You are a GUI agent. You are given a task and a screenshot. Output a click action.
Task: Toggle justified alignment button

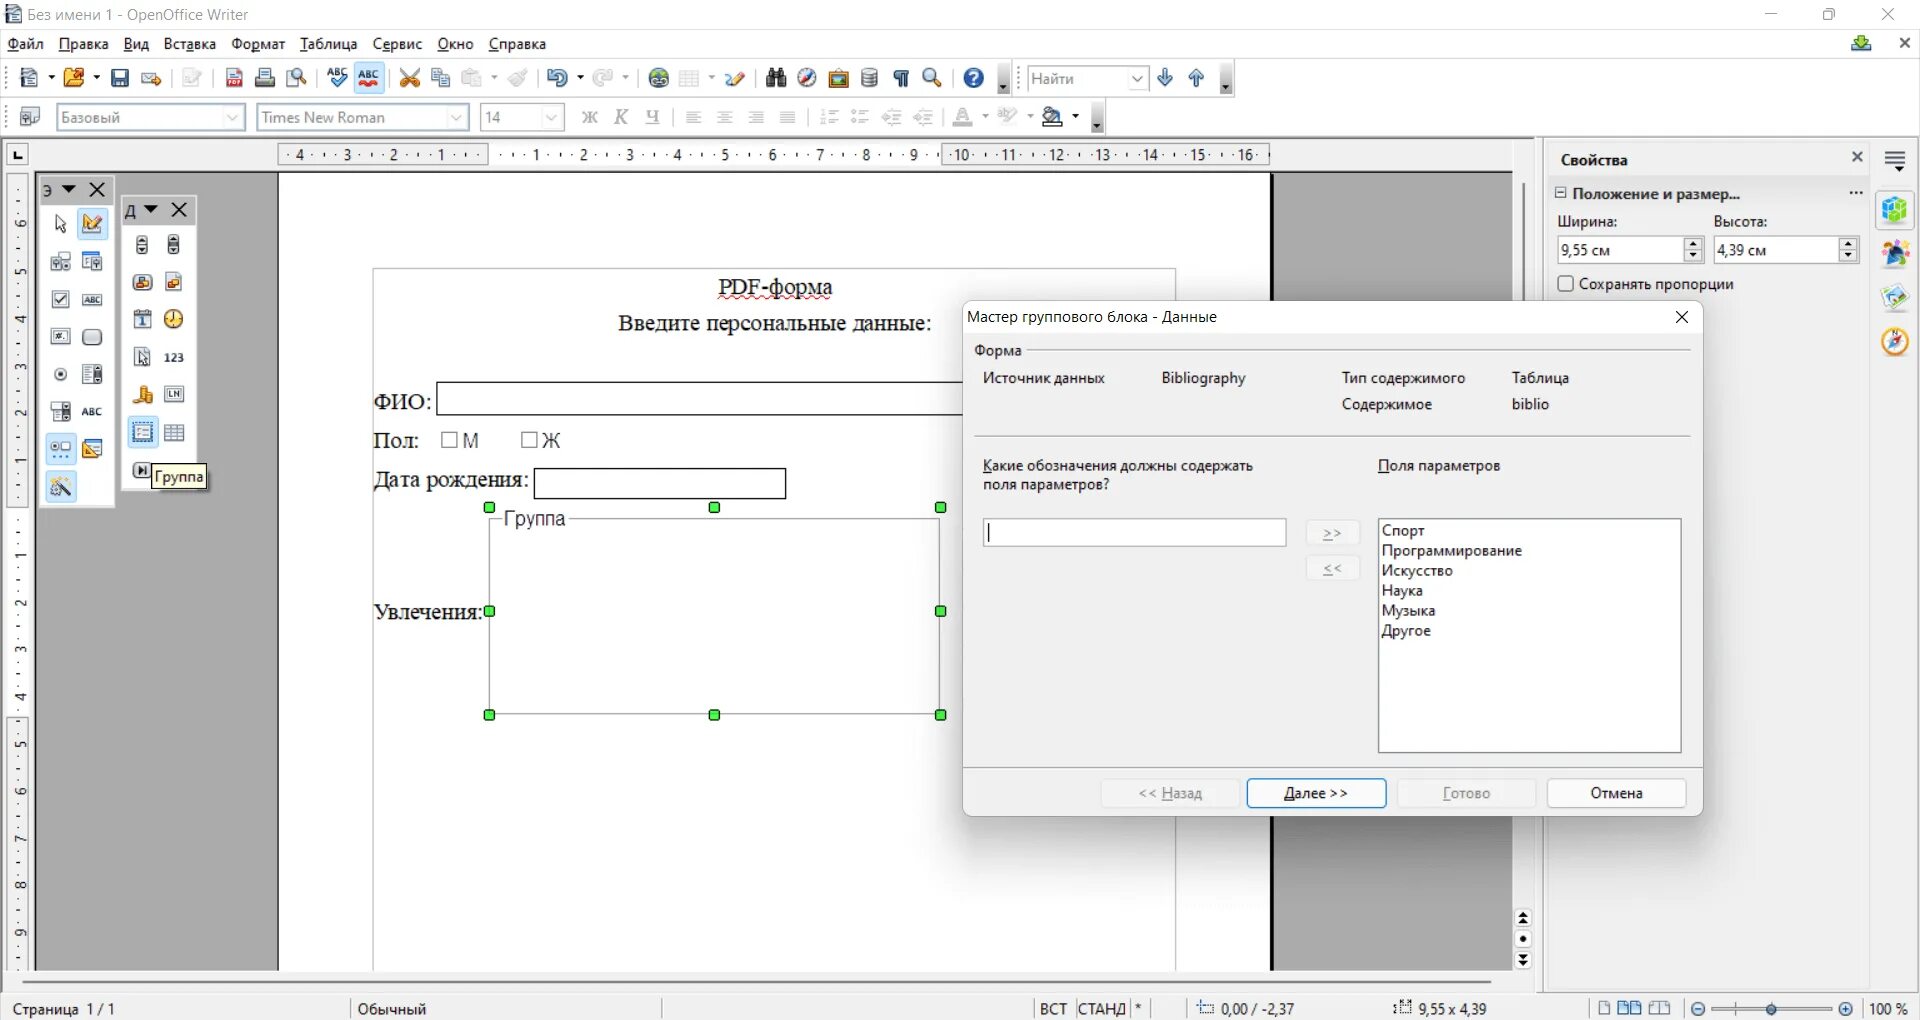coord(787,117)
